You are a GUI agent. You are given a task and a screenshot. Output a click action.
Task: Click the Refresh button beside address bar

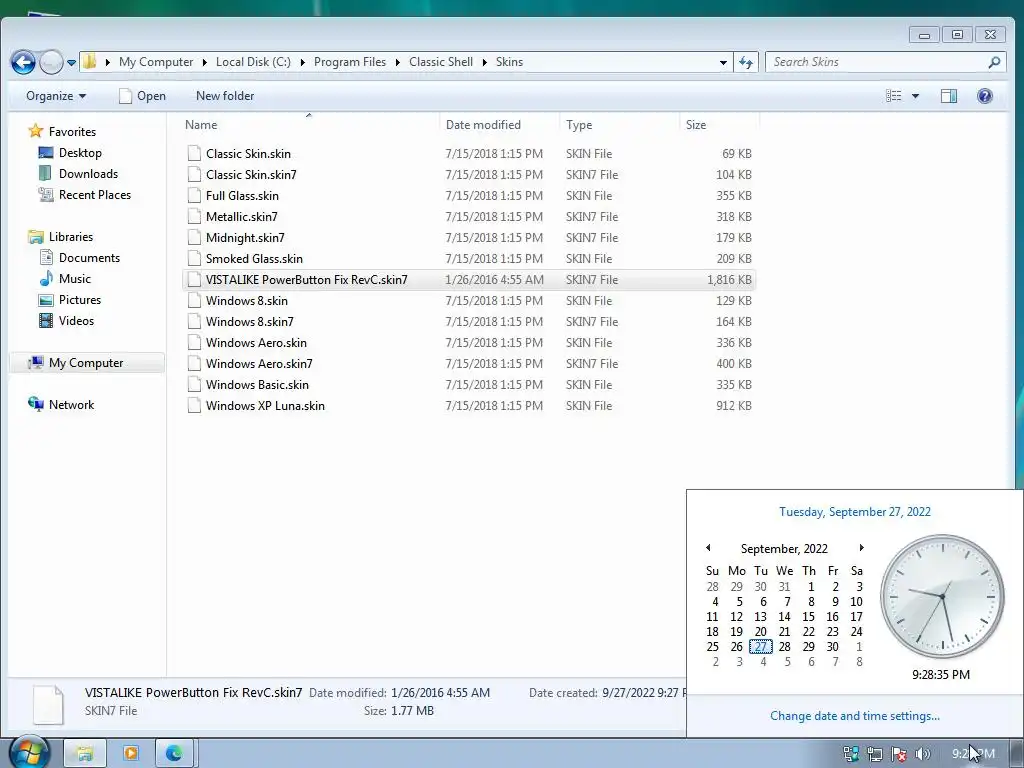(x=746, y=62)
